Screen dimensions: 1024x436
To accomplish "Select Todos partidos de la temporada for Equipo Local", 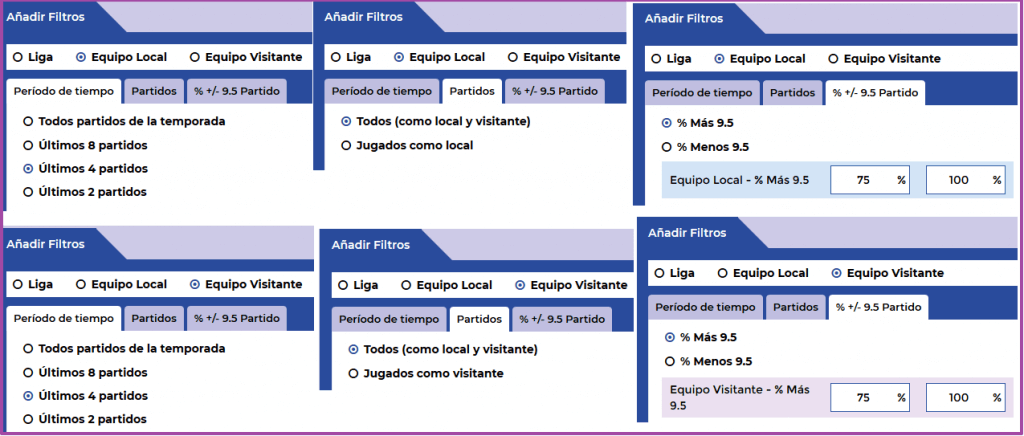I will pos(124,121).
